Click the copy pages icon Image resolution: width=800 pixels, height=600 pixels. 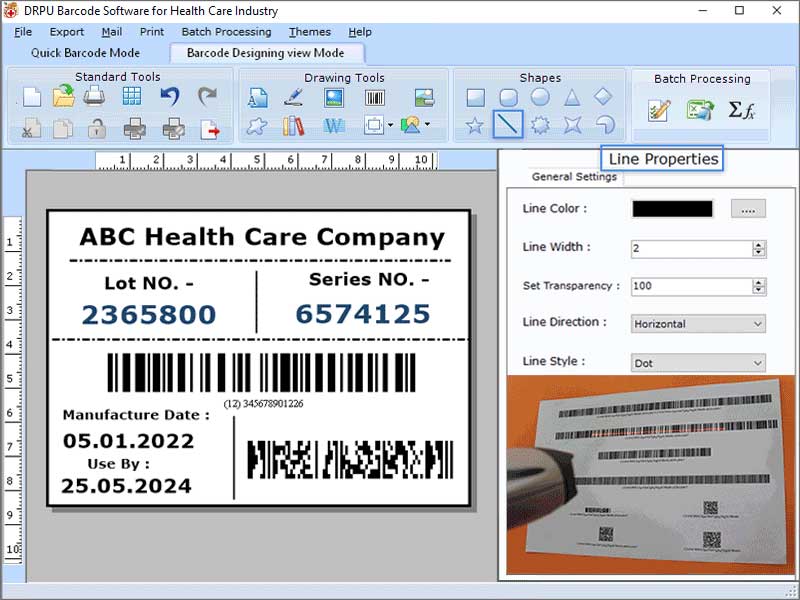pyautogui.click(x=63, y=129)
